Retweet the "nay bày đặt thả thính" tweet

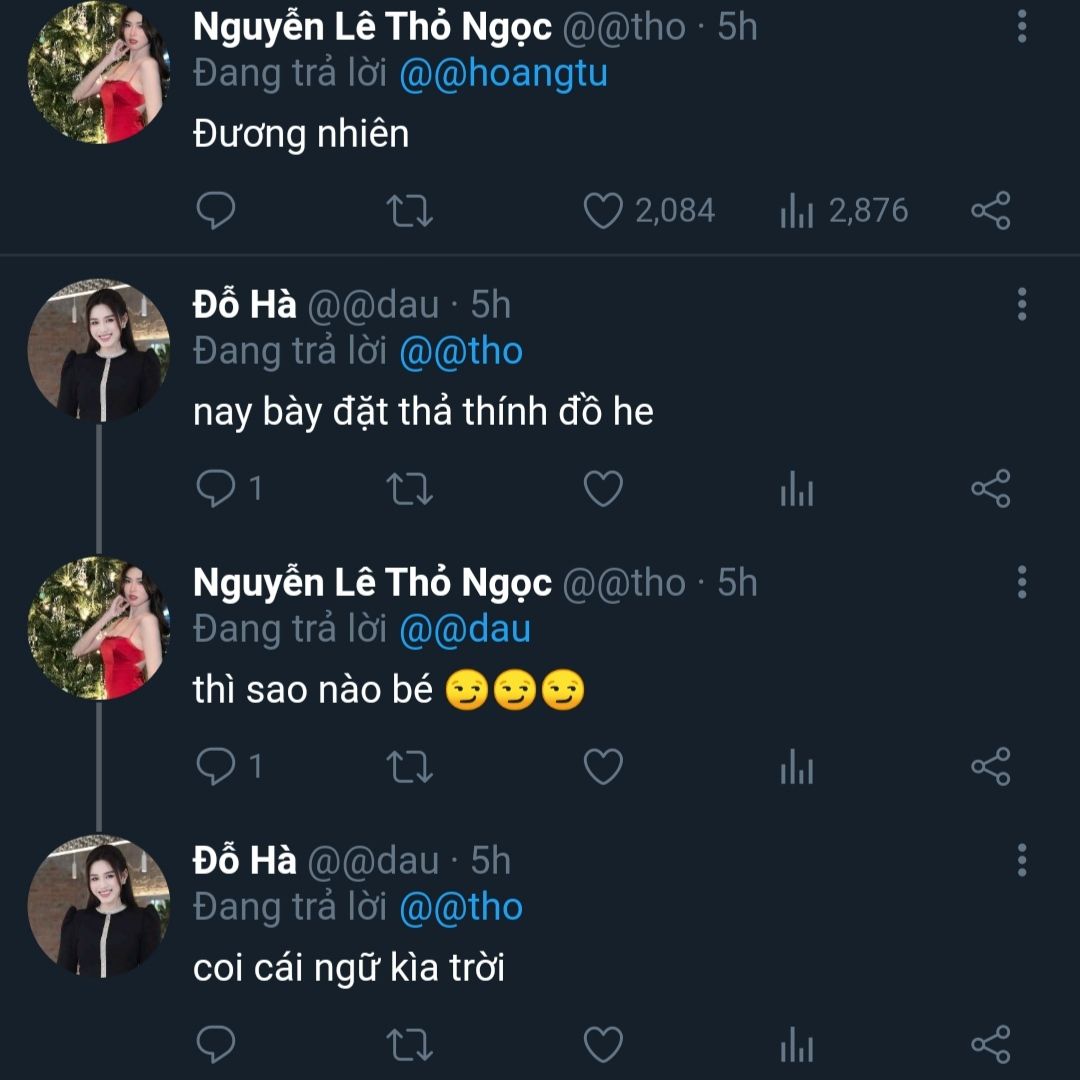point(409,488)
